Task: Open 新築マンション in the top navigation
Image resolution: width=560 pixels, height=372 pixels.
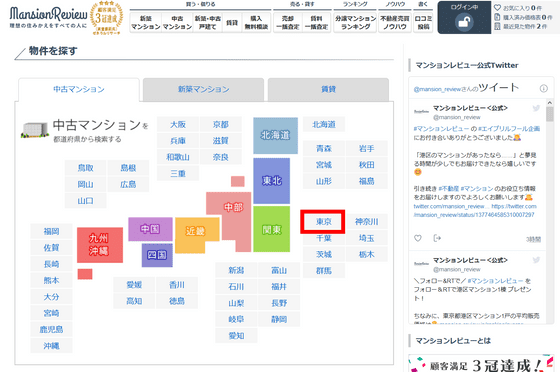Action: 146,22
